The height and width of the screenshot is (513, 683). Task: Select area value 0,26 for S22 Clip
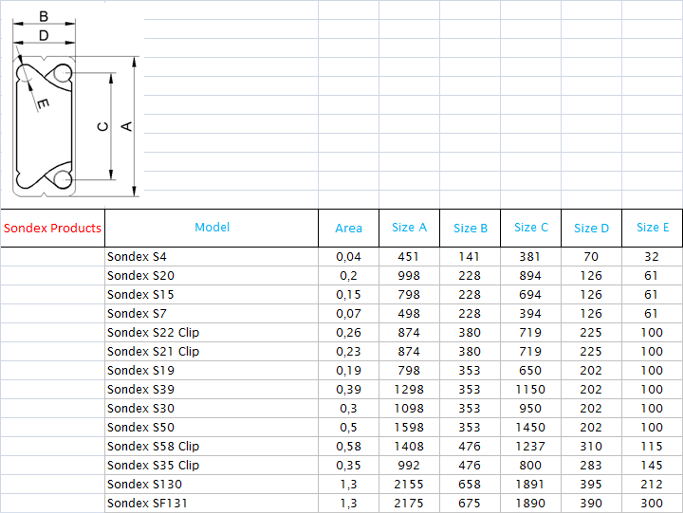click(348, 333)
